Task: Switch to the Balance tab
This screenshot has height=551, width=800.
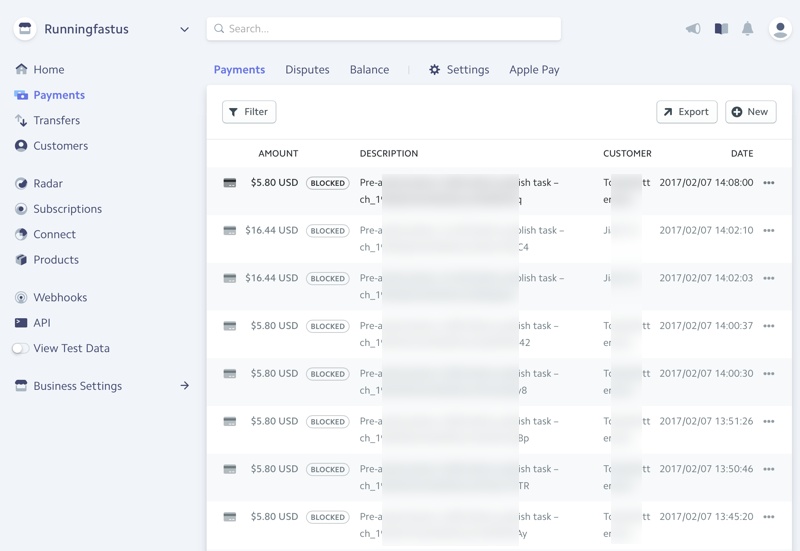Action: [x=369, y=70]
